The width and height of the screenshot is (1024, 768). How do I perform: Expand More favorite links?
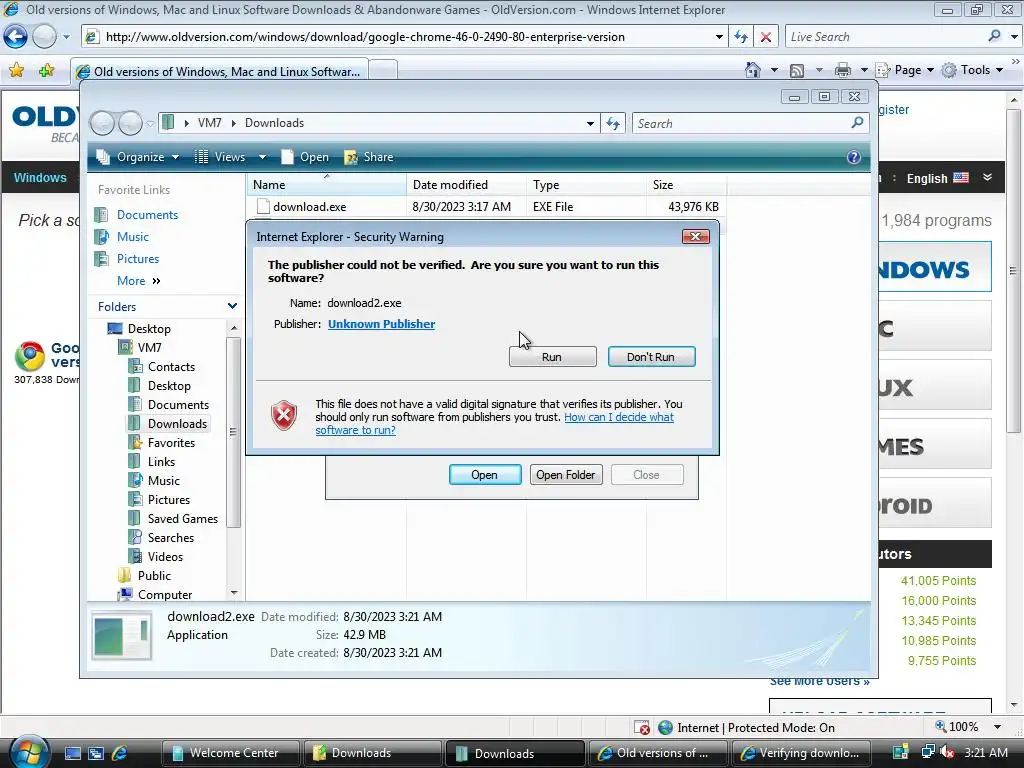click(x=138, y=281)
